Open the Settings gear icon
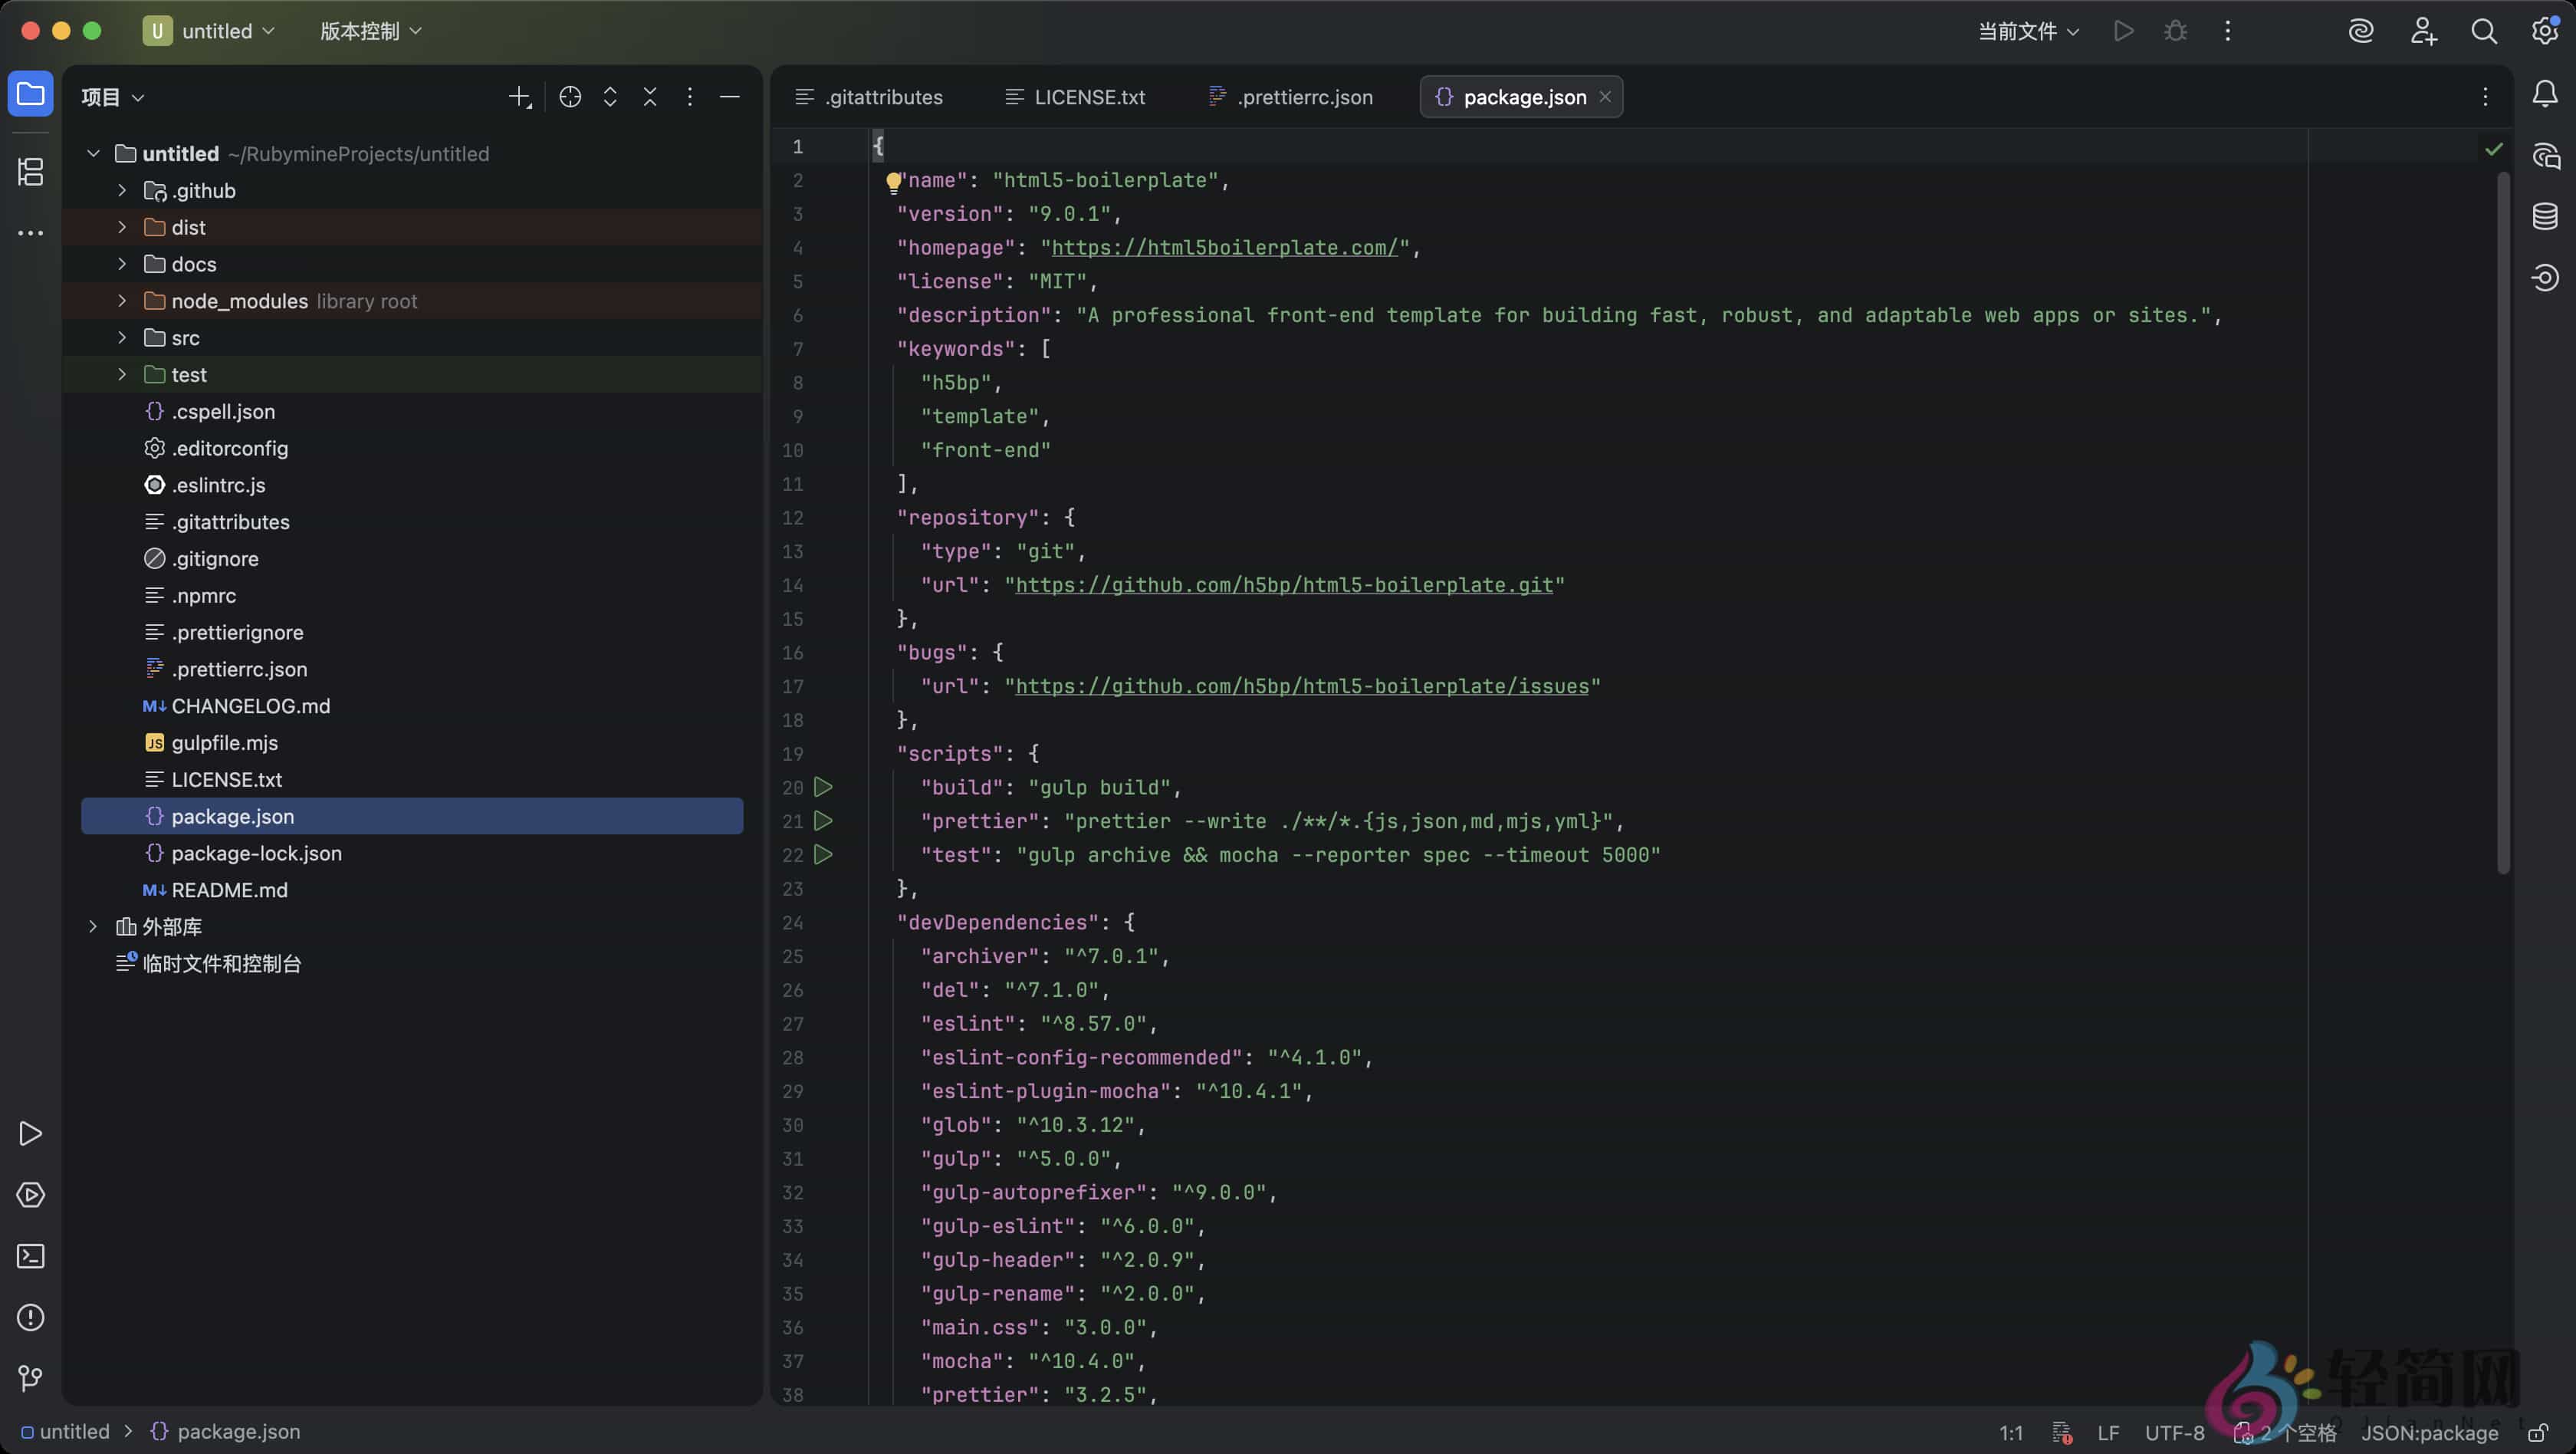The image size is (2576, 1454). (x=2544, y=31)
